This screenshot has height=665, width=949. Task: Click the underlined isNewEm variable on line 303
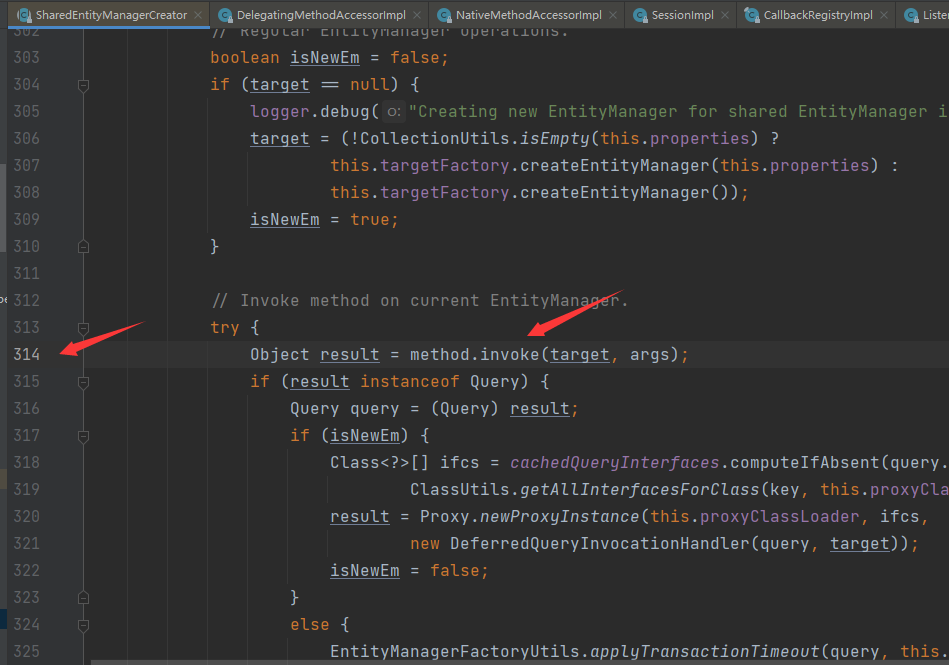click(324, 57)
